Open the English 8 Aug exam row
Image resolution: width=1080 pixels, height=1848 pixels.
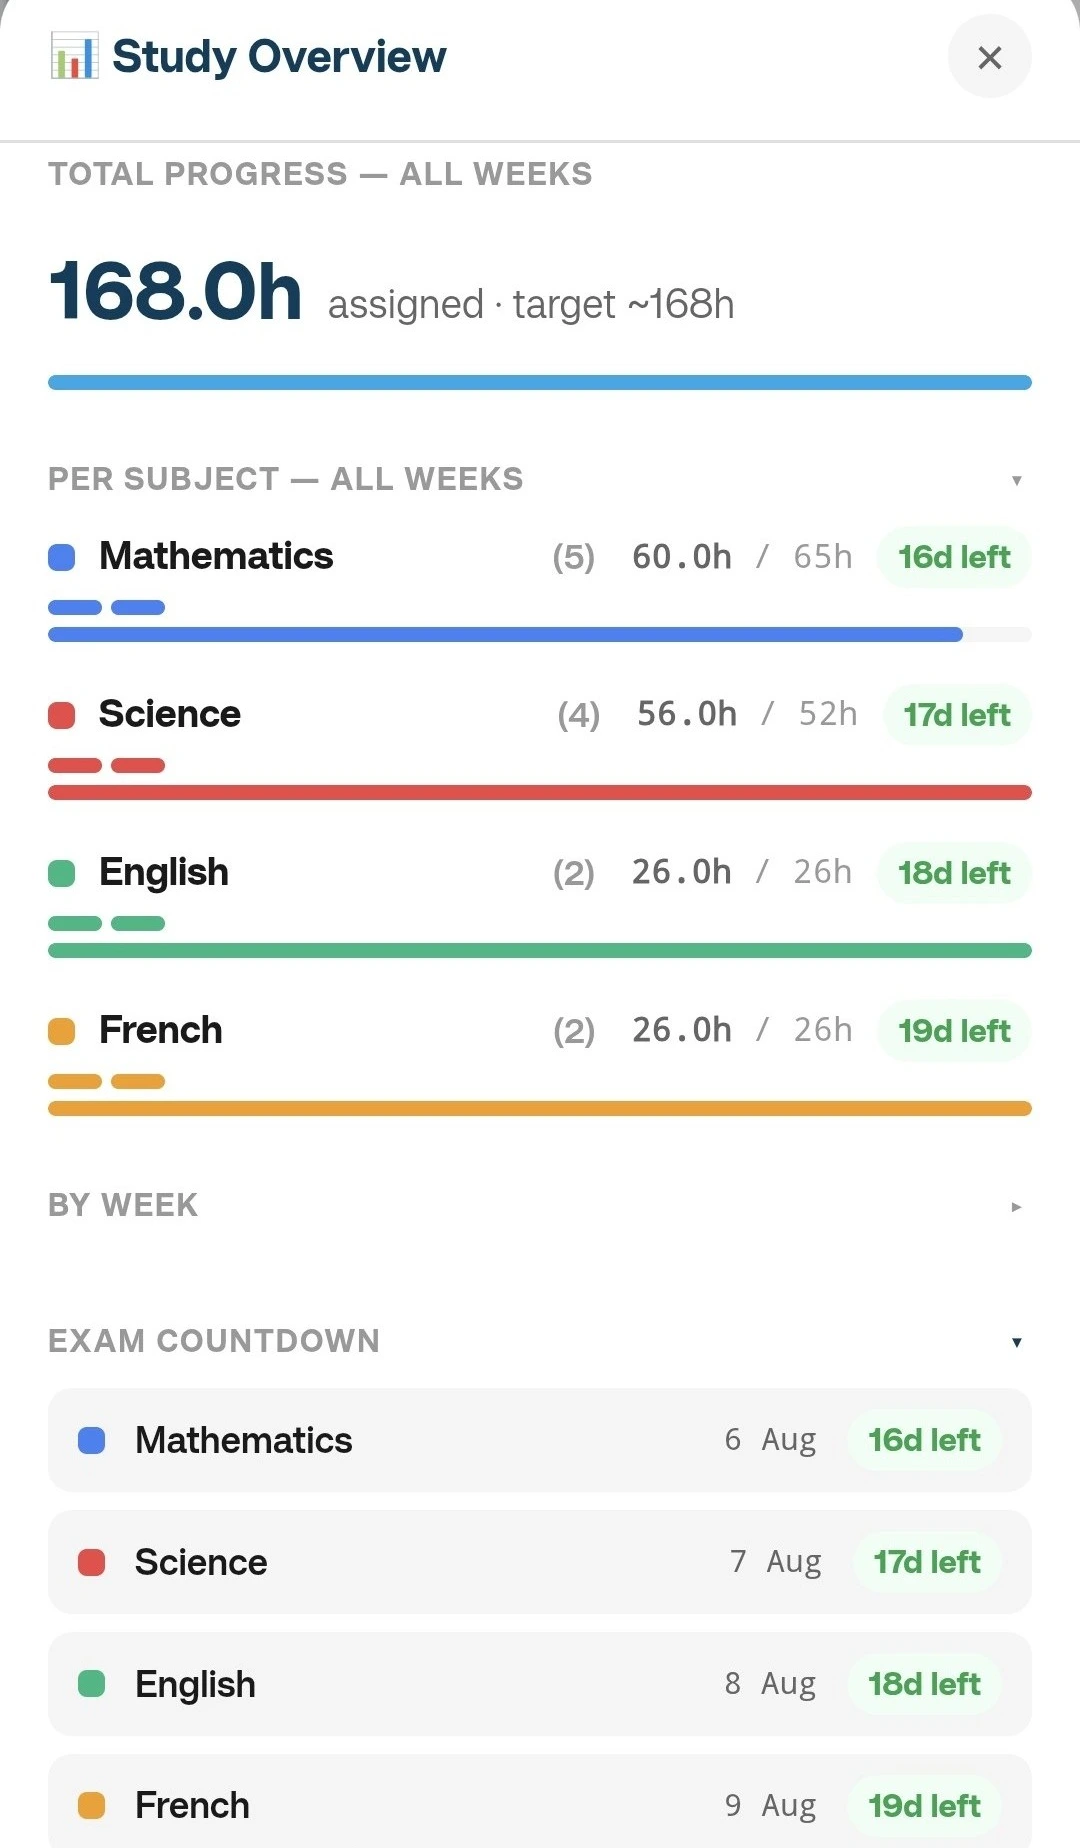tap(540, 1684)
